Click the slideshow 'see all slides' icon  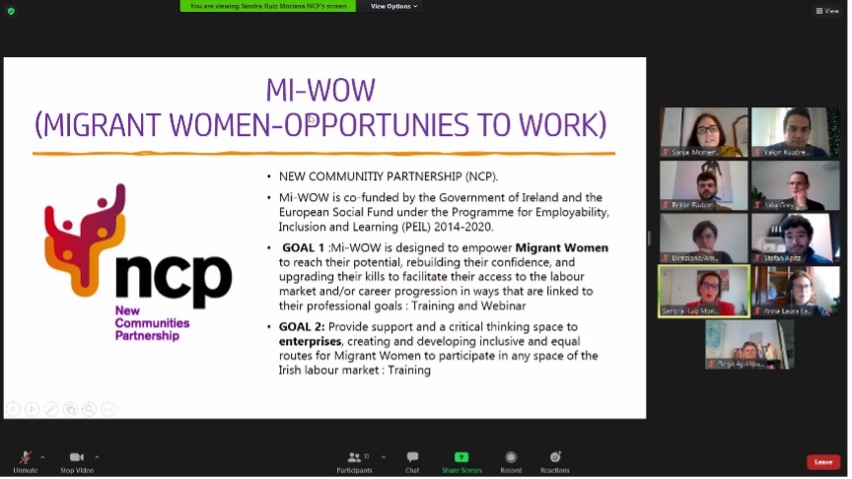70,409
